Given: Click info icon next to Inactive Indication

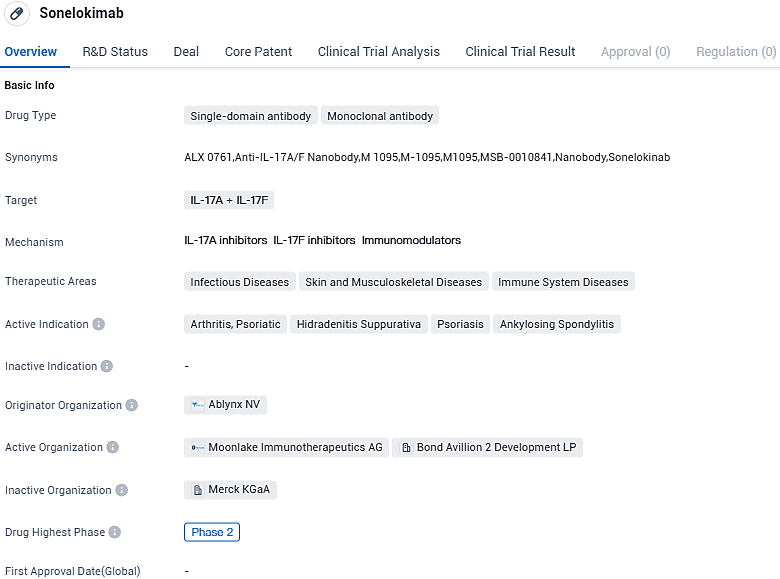Looking at the screenshot, I should [107, 366].
